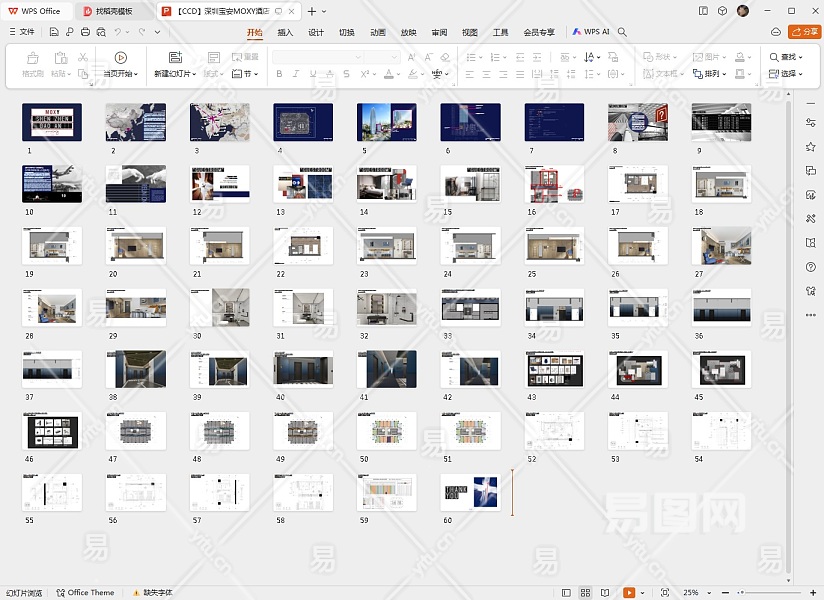Open the help icon in right sidebar
Screen dimensions: 824x600
810,267
